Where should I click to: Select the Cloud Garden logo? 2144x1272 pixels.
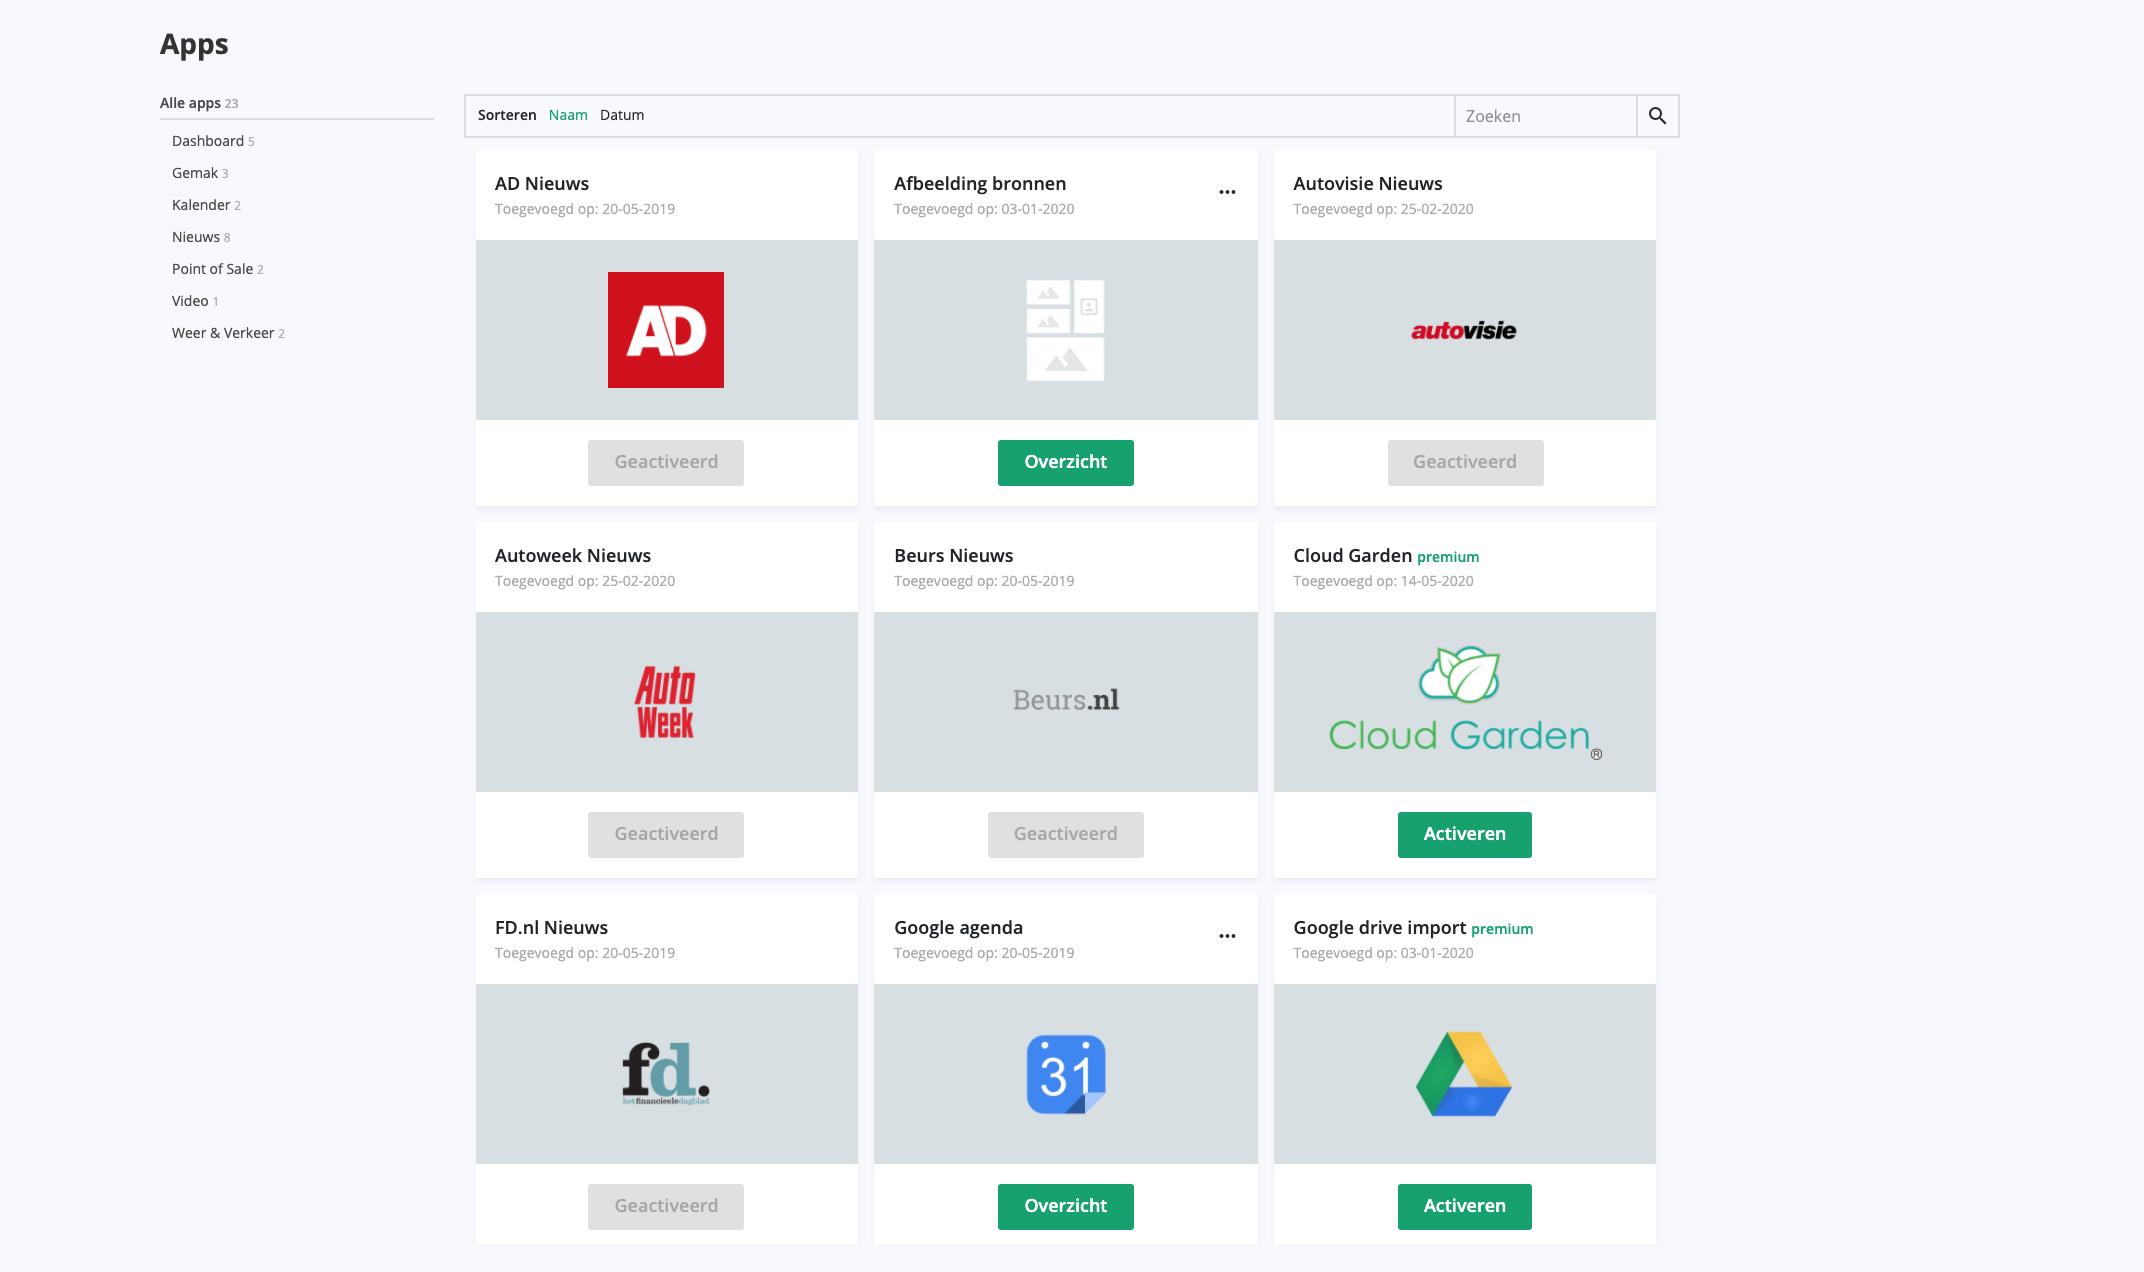pyautogui.click(x=1463, y=701)
